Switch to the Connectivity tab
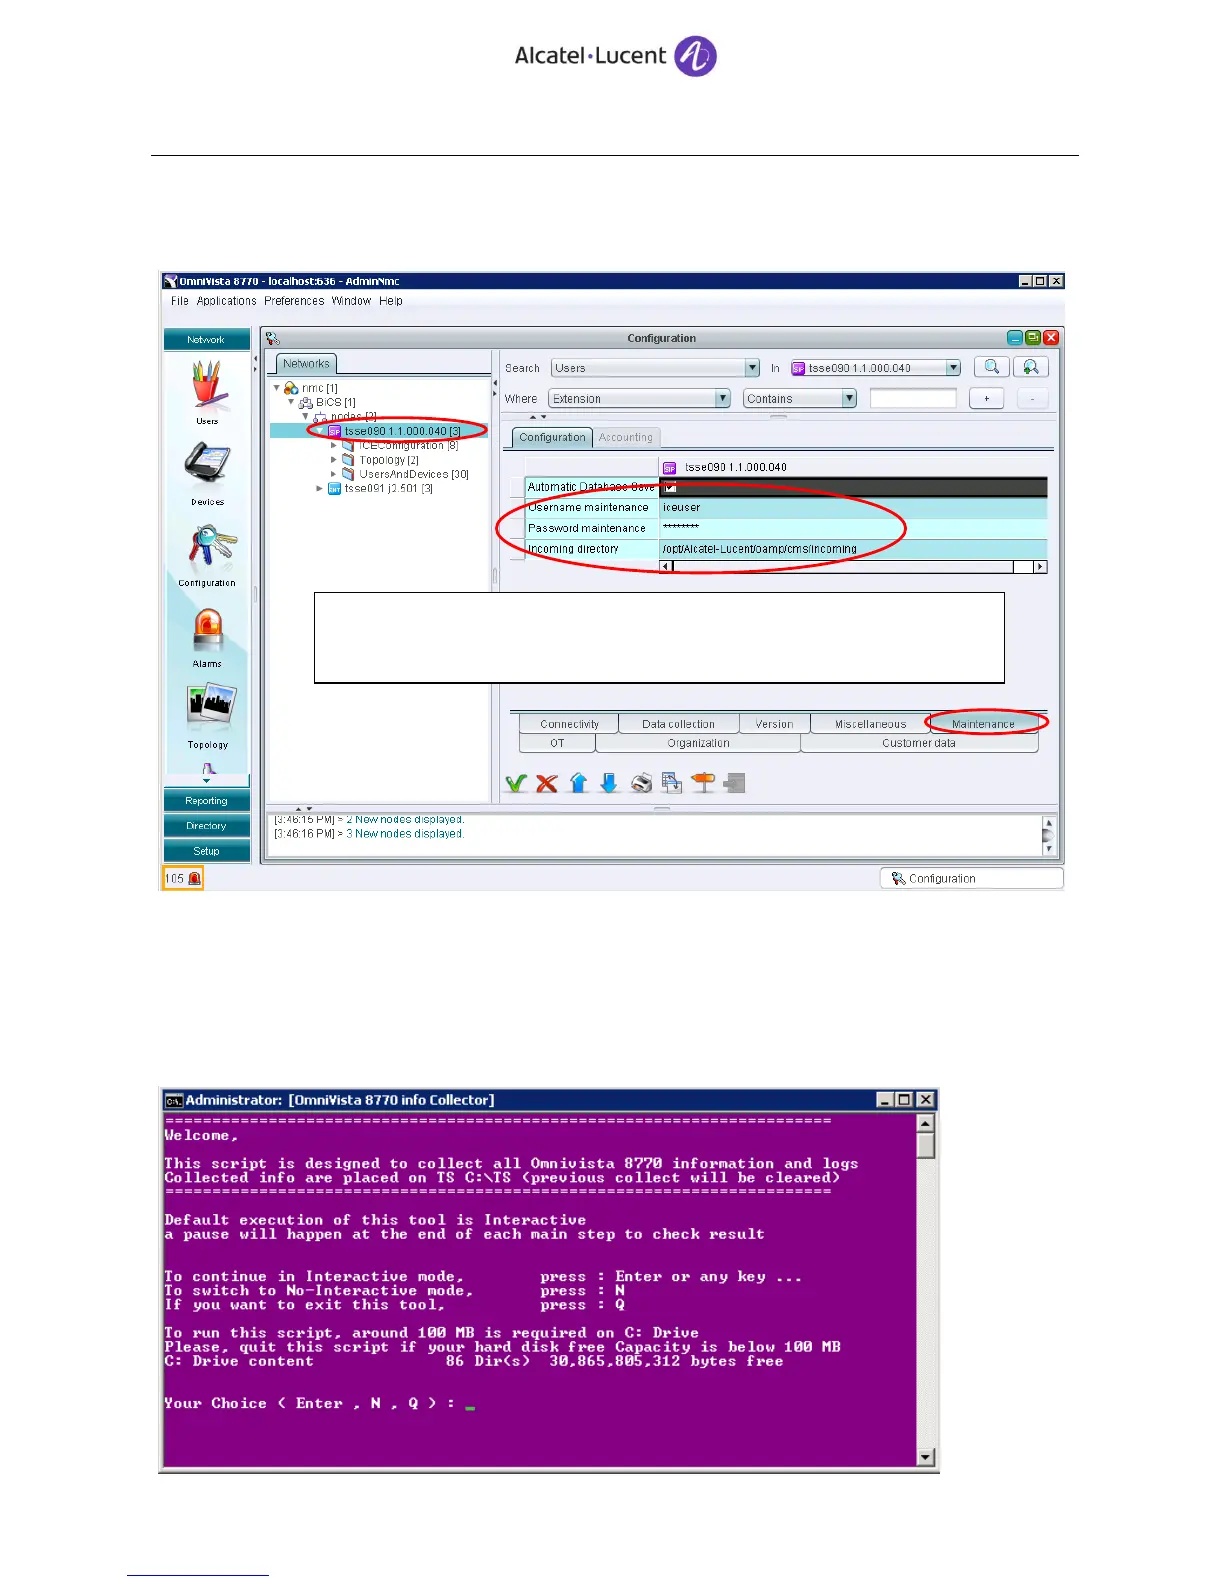The width and height of the screenshot is (1224, 1584). point(569,724)
